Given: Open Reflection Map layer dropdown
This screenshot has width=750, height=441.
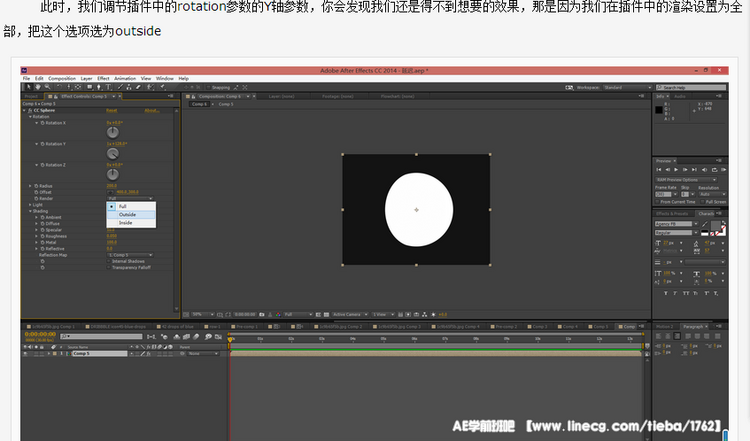Looking at the screenshot, I should pyautogui.click(x=130, y=255).
